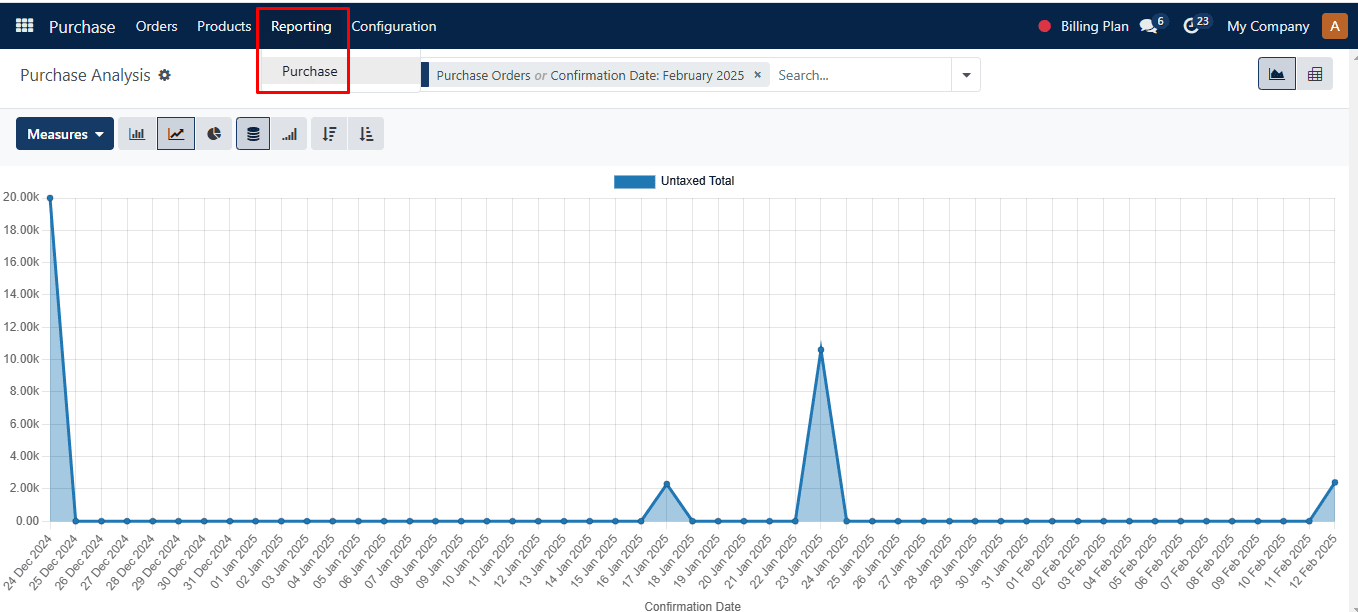Viewport: 1358px width, 612px height.
Task: Open the apps grid home menu
Action: click(25, 26)
